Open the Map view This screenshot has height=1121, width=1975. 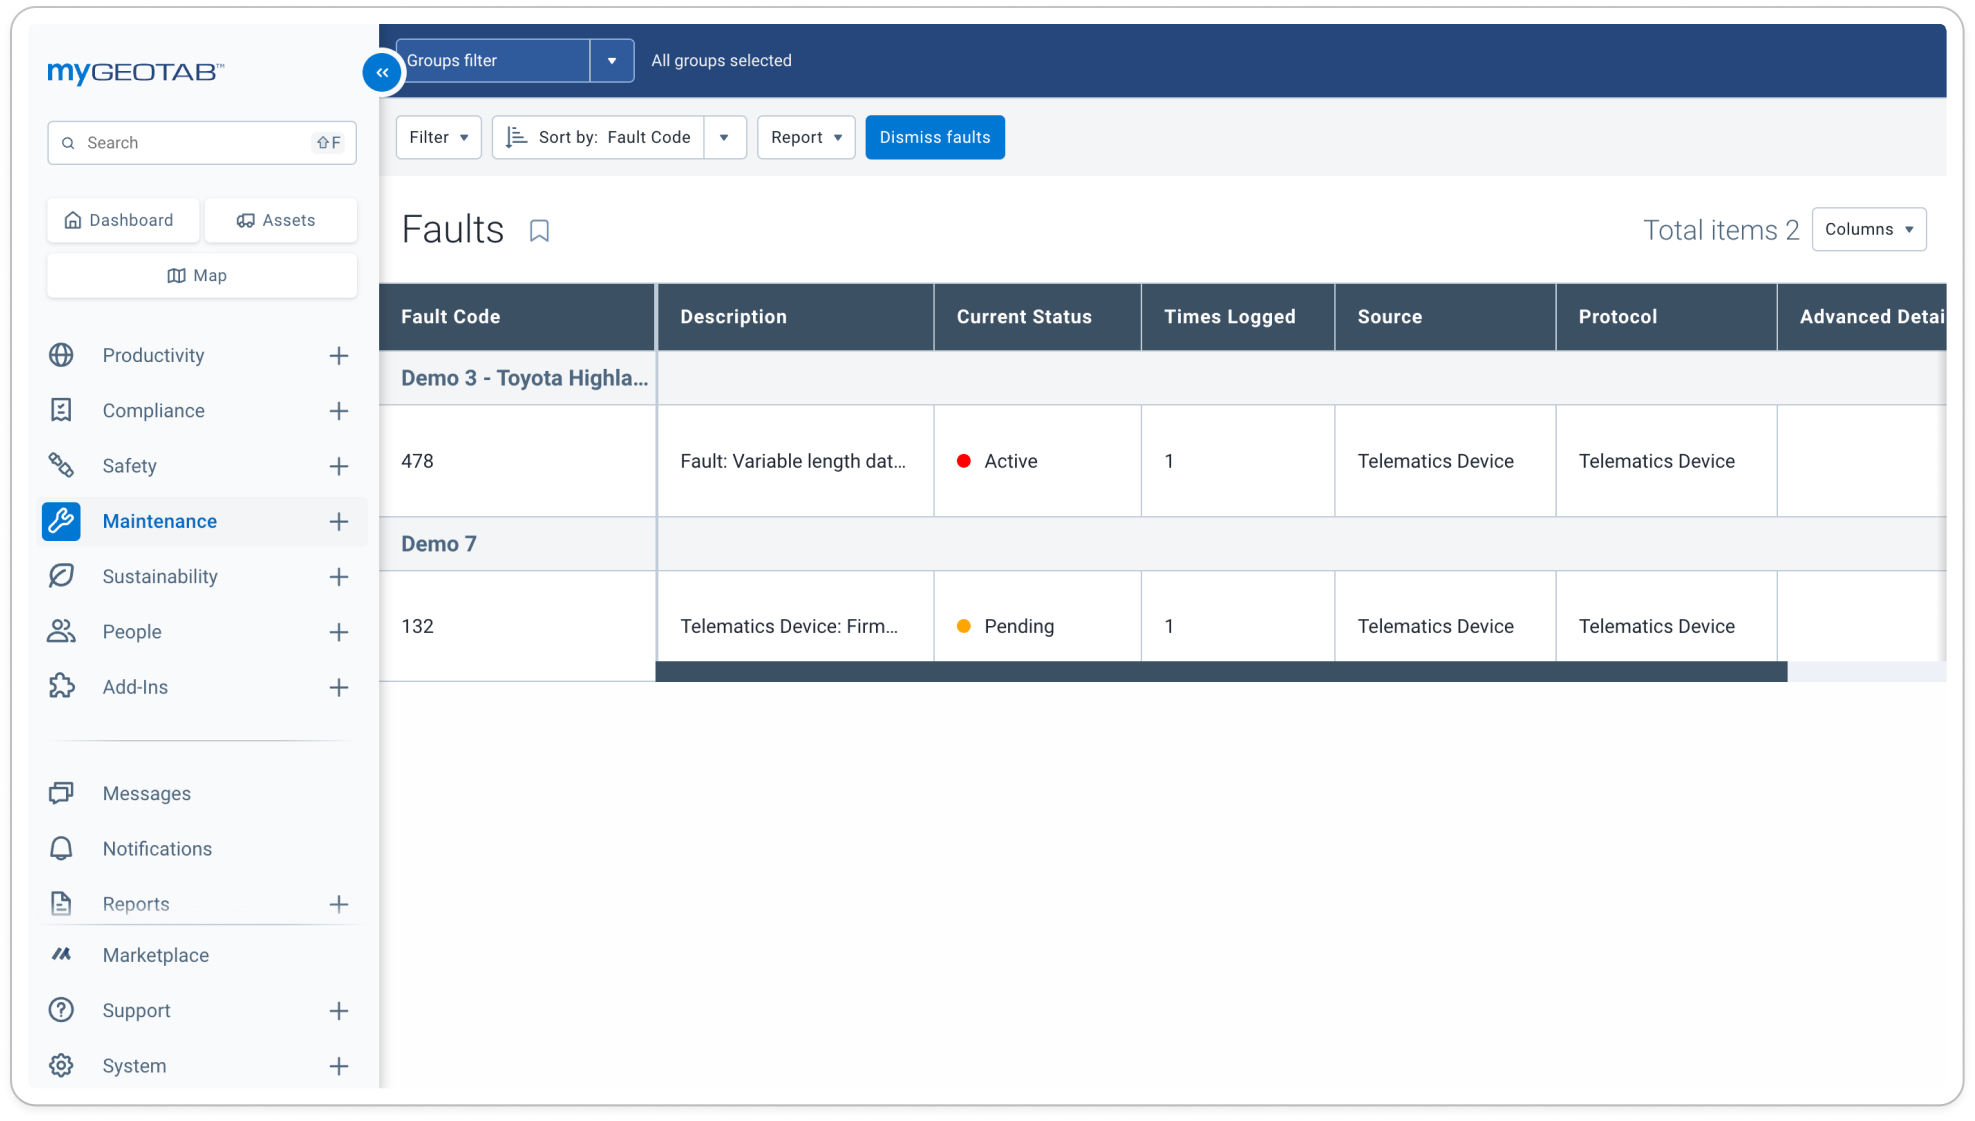201,275
